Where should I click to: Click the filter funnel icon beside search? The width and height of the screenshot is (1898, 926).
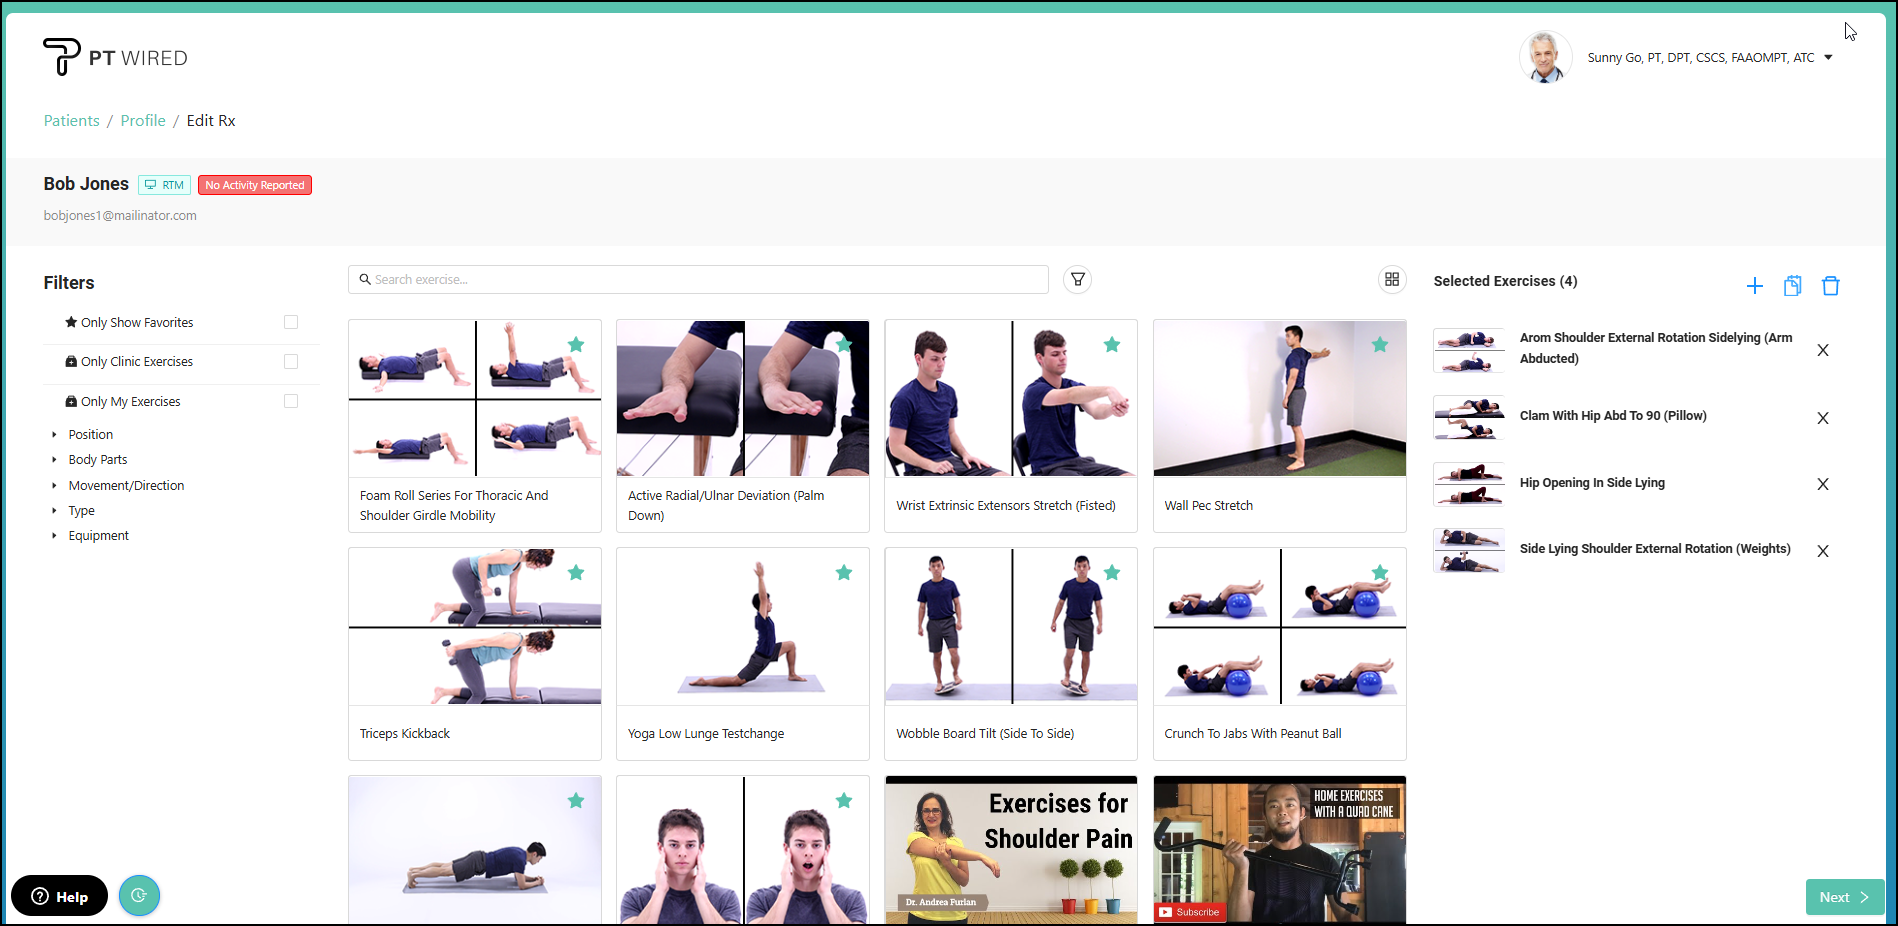point(1077,280)
